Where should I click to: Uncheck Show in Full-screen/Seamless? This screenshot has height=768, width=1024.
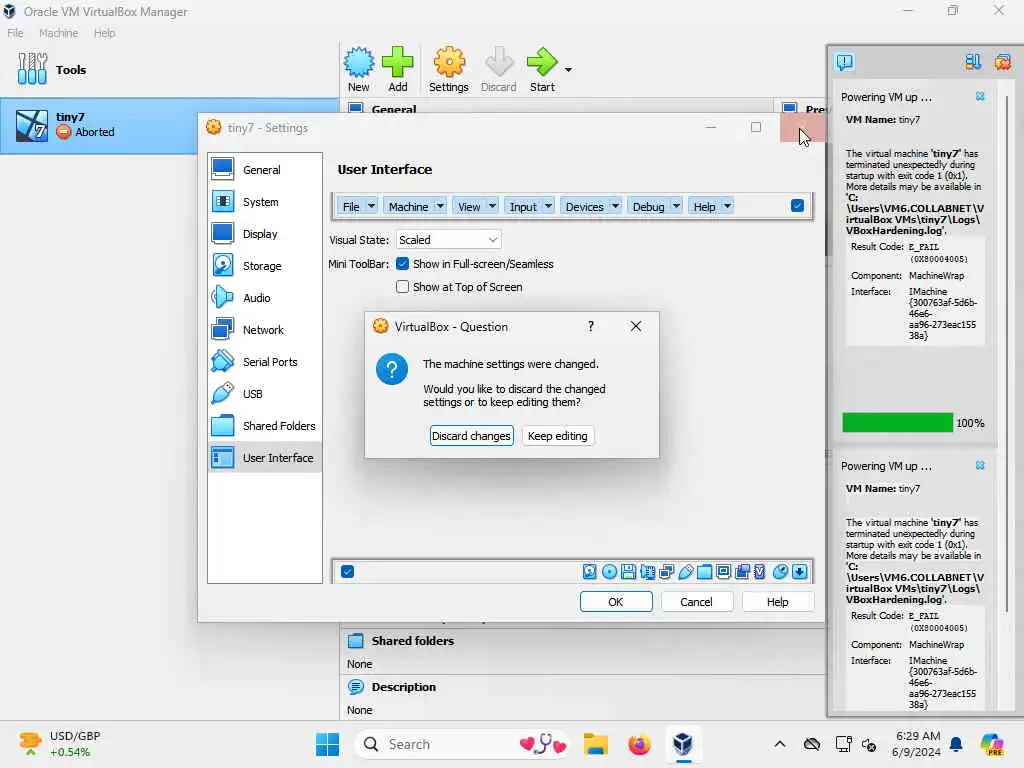402,264
